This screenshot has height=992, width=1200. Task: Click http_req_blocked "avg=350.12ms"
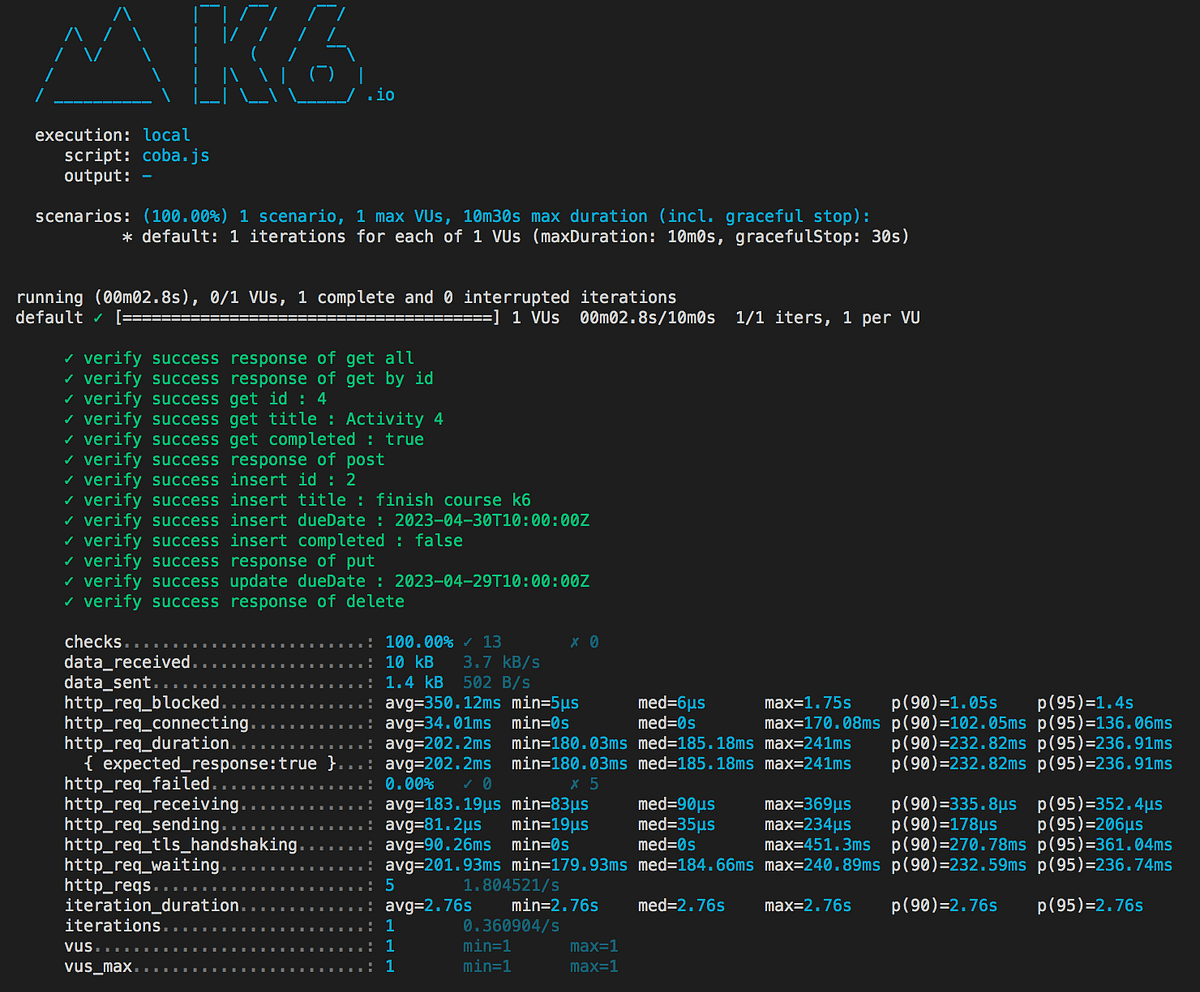click(444, 703)
